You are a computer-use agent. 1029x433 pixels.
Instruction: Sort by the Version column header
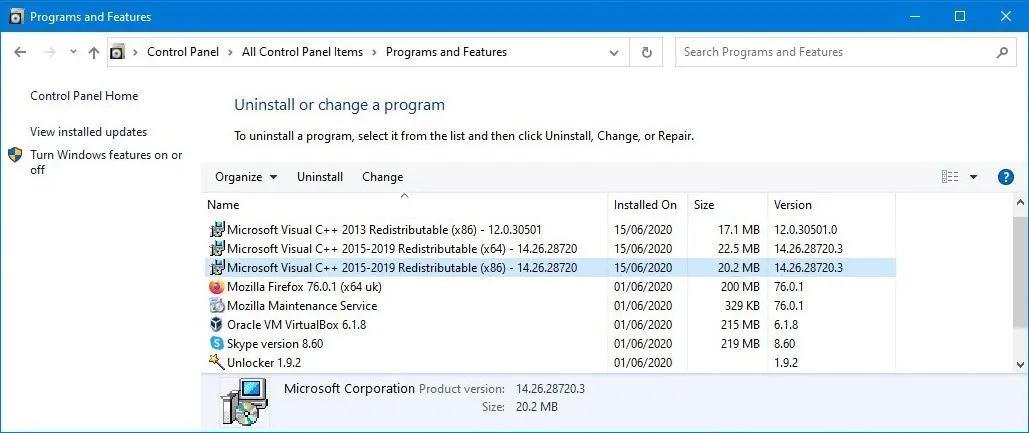831,205
